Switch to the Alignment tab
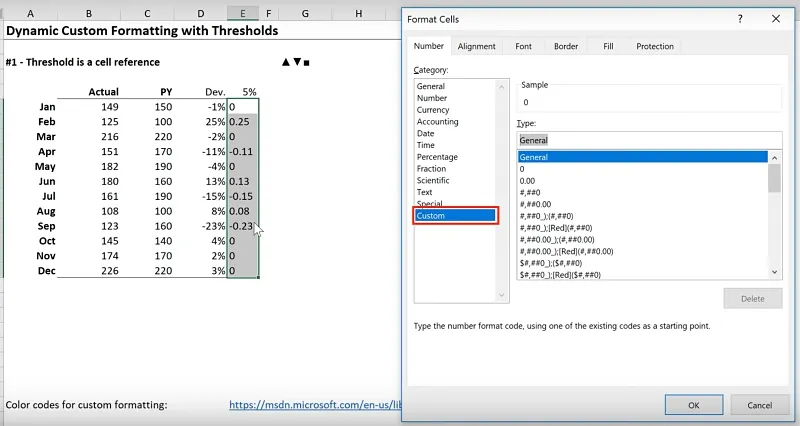Screen dimensions: 800x426 (x=476, y=46)
